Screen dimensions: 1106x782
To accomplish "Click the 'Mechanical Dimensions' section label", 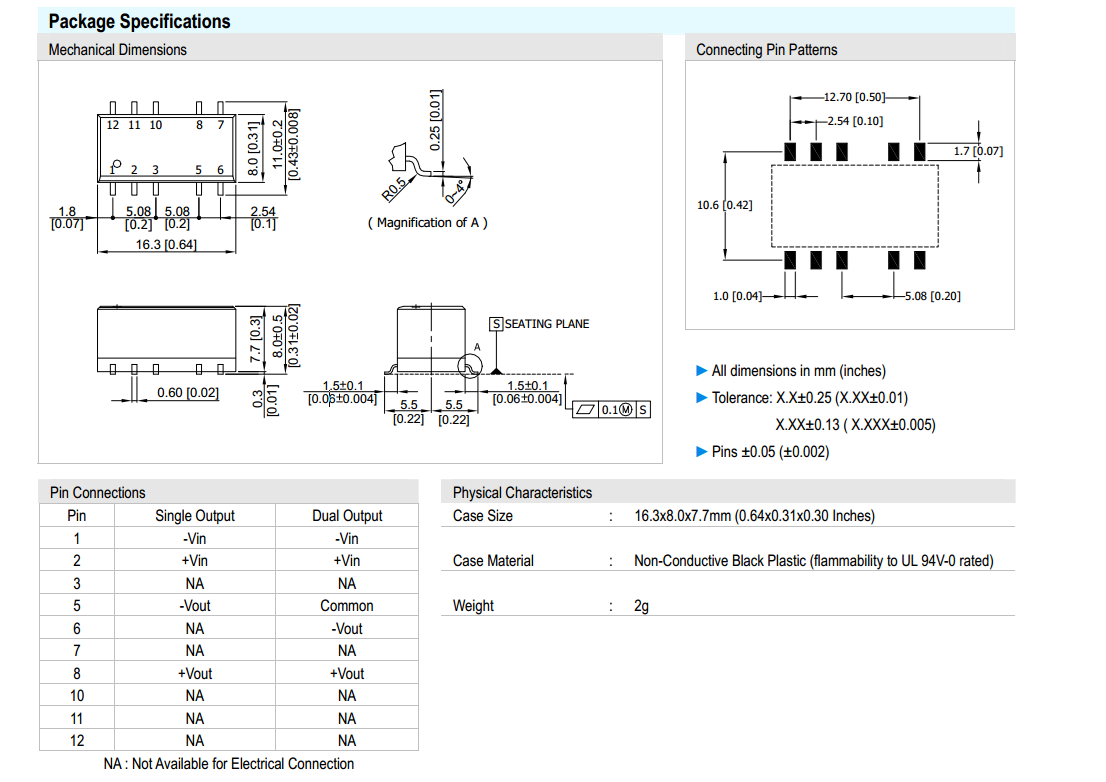I will click(117, 49).
